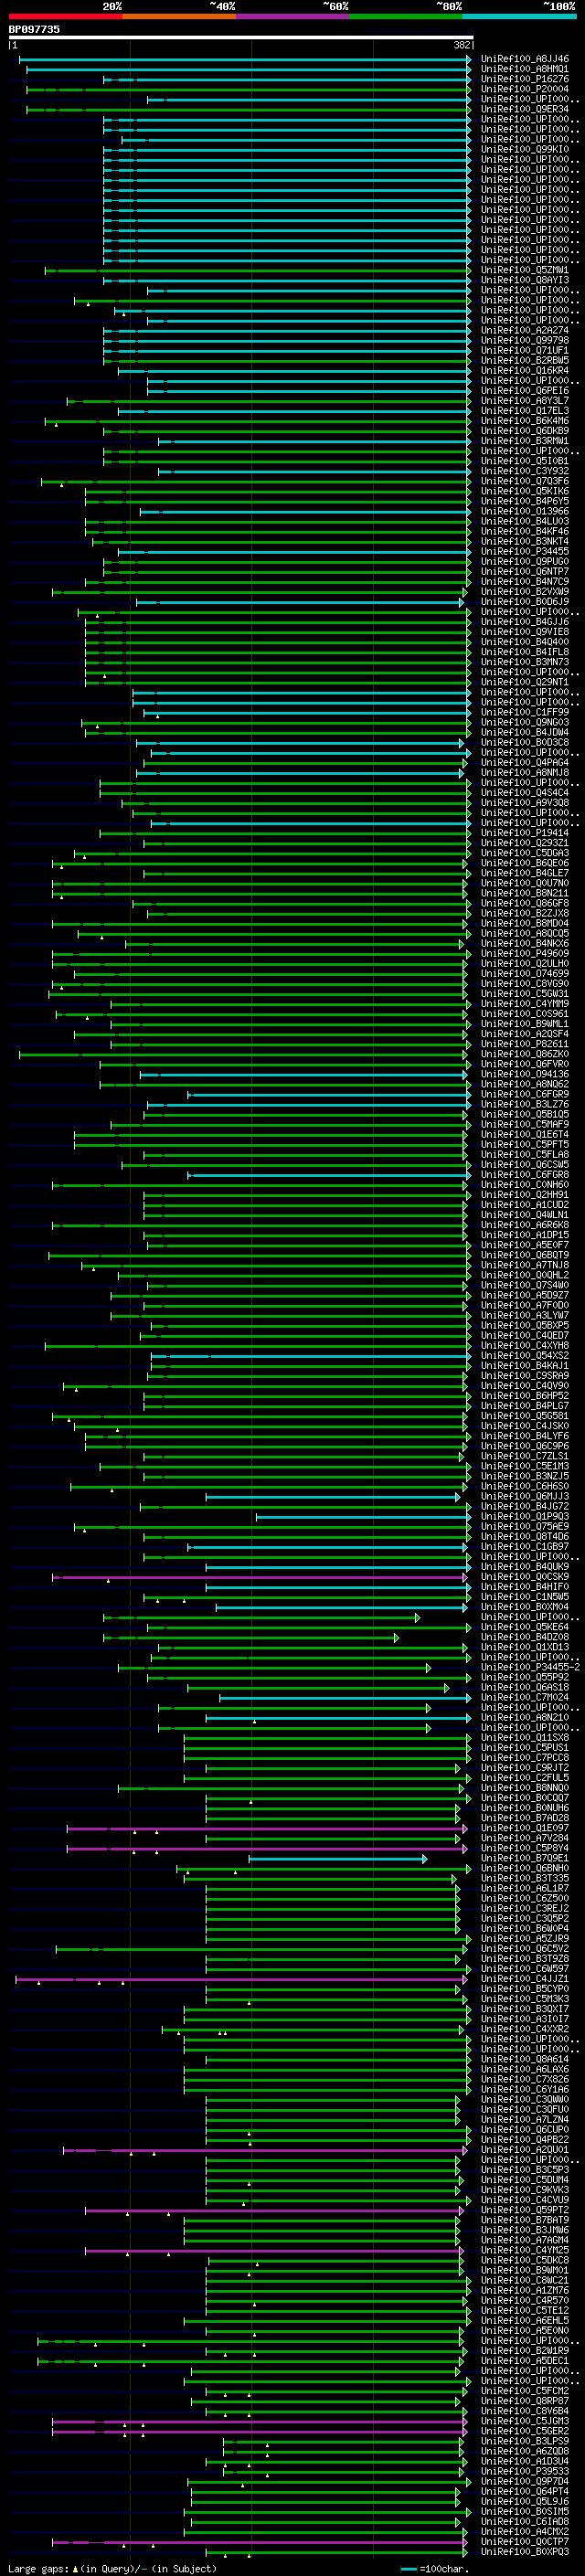Image resolution: width=585 pixels, height=2576 pixels.
Task: Click label UniRef100_Q5KE64
Action: coord(525,1627)
